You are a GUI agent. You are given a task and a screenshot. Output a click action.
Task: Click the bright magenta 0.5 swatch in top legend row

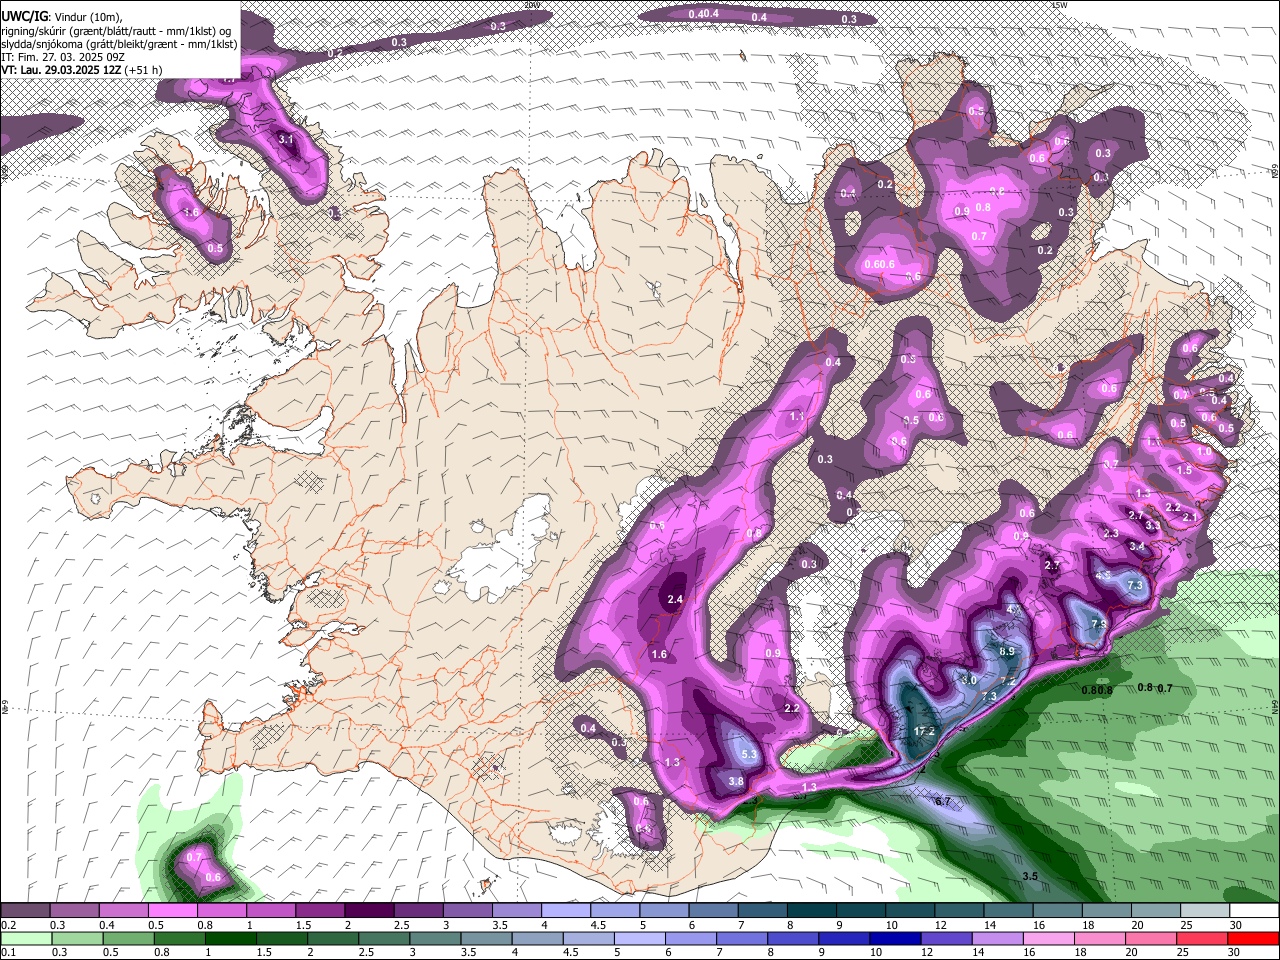pos(173,911)
